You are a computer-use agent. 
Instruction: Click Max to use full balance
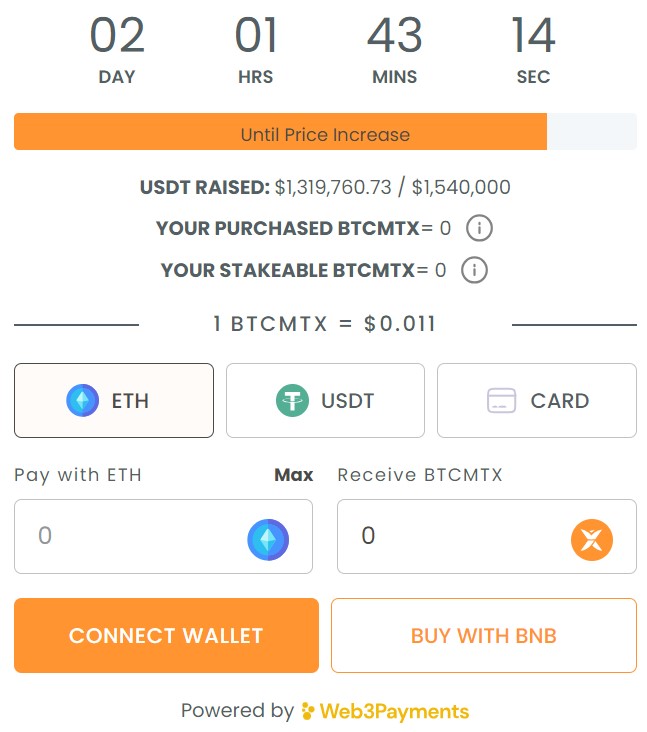click(x=294, y=475)
